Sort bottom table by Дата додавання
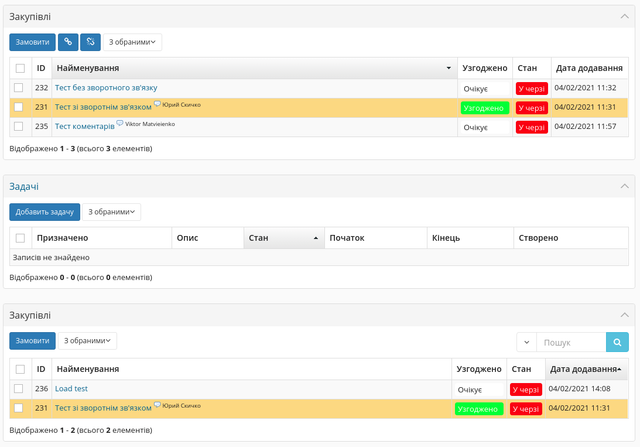This screenshot has width=640, height=447. coord(586,369)
